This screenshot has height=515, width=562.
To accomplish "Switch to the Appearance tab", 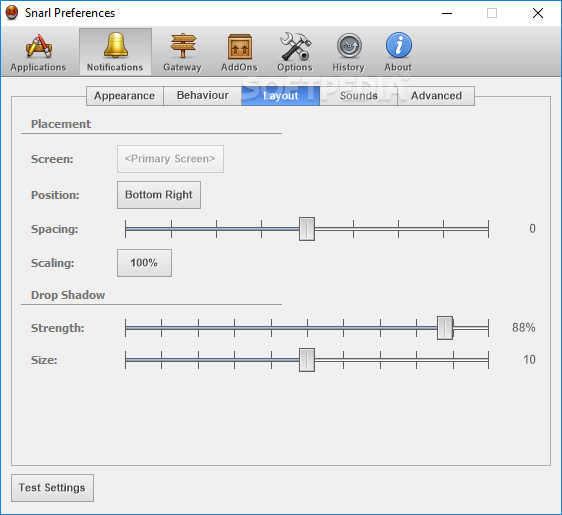I will 125,96.
